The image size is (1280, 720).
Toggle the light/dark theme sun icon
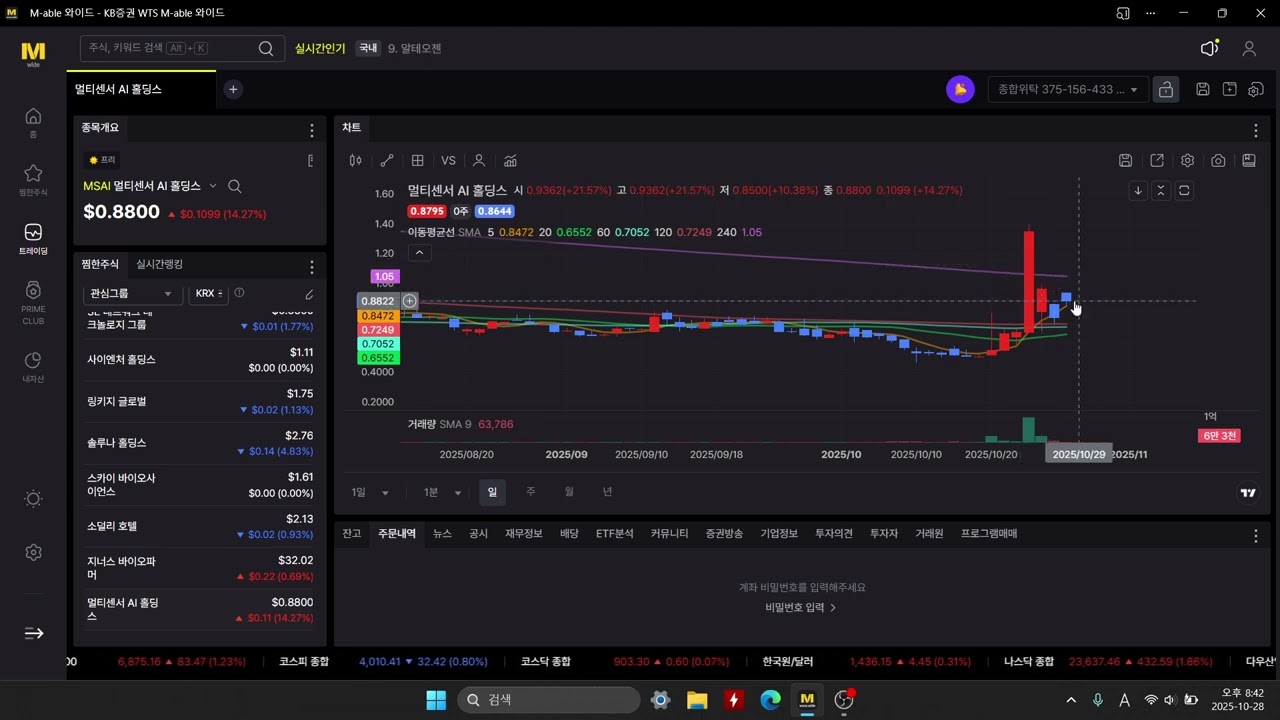tap(33, 499)
